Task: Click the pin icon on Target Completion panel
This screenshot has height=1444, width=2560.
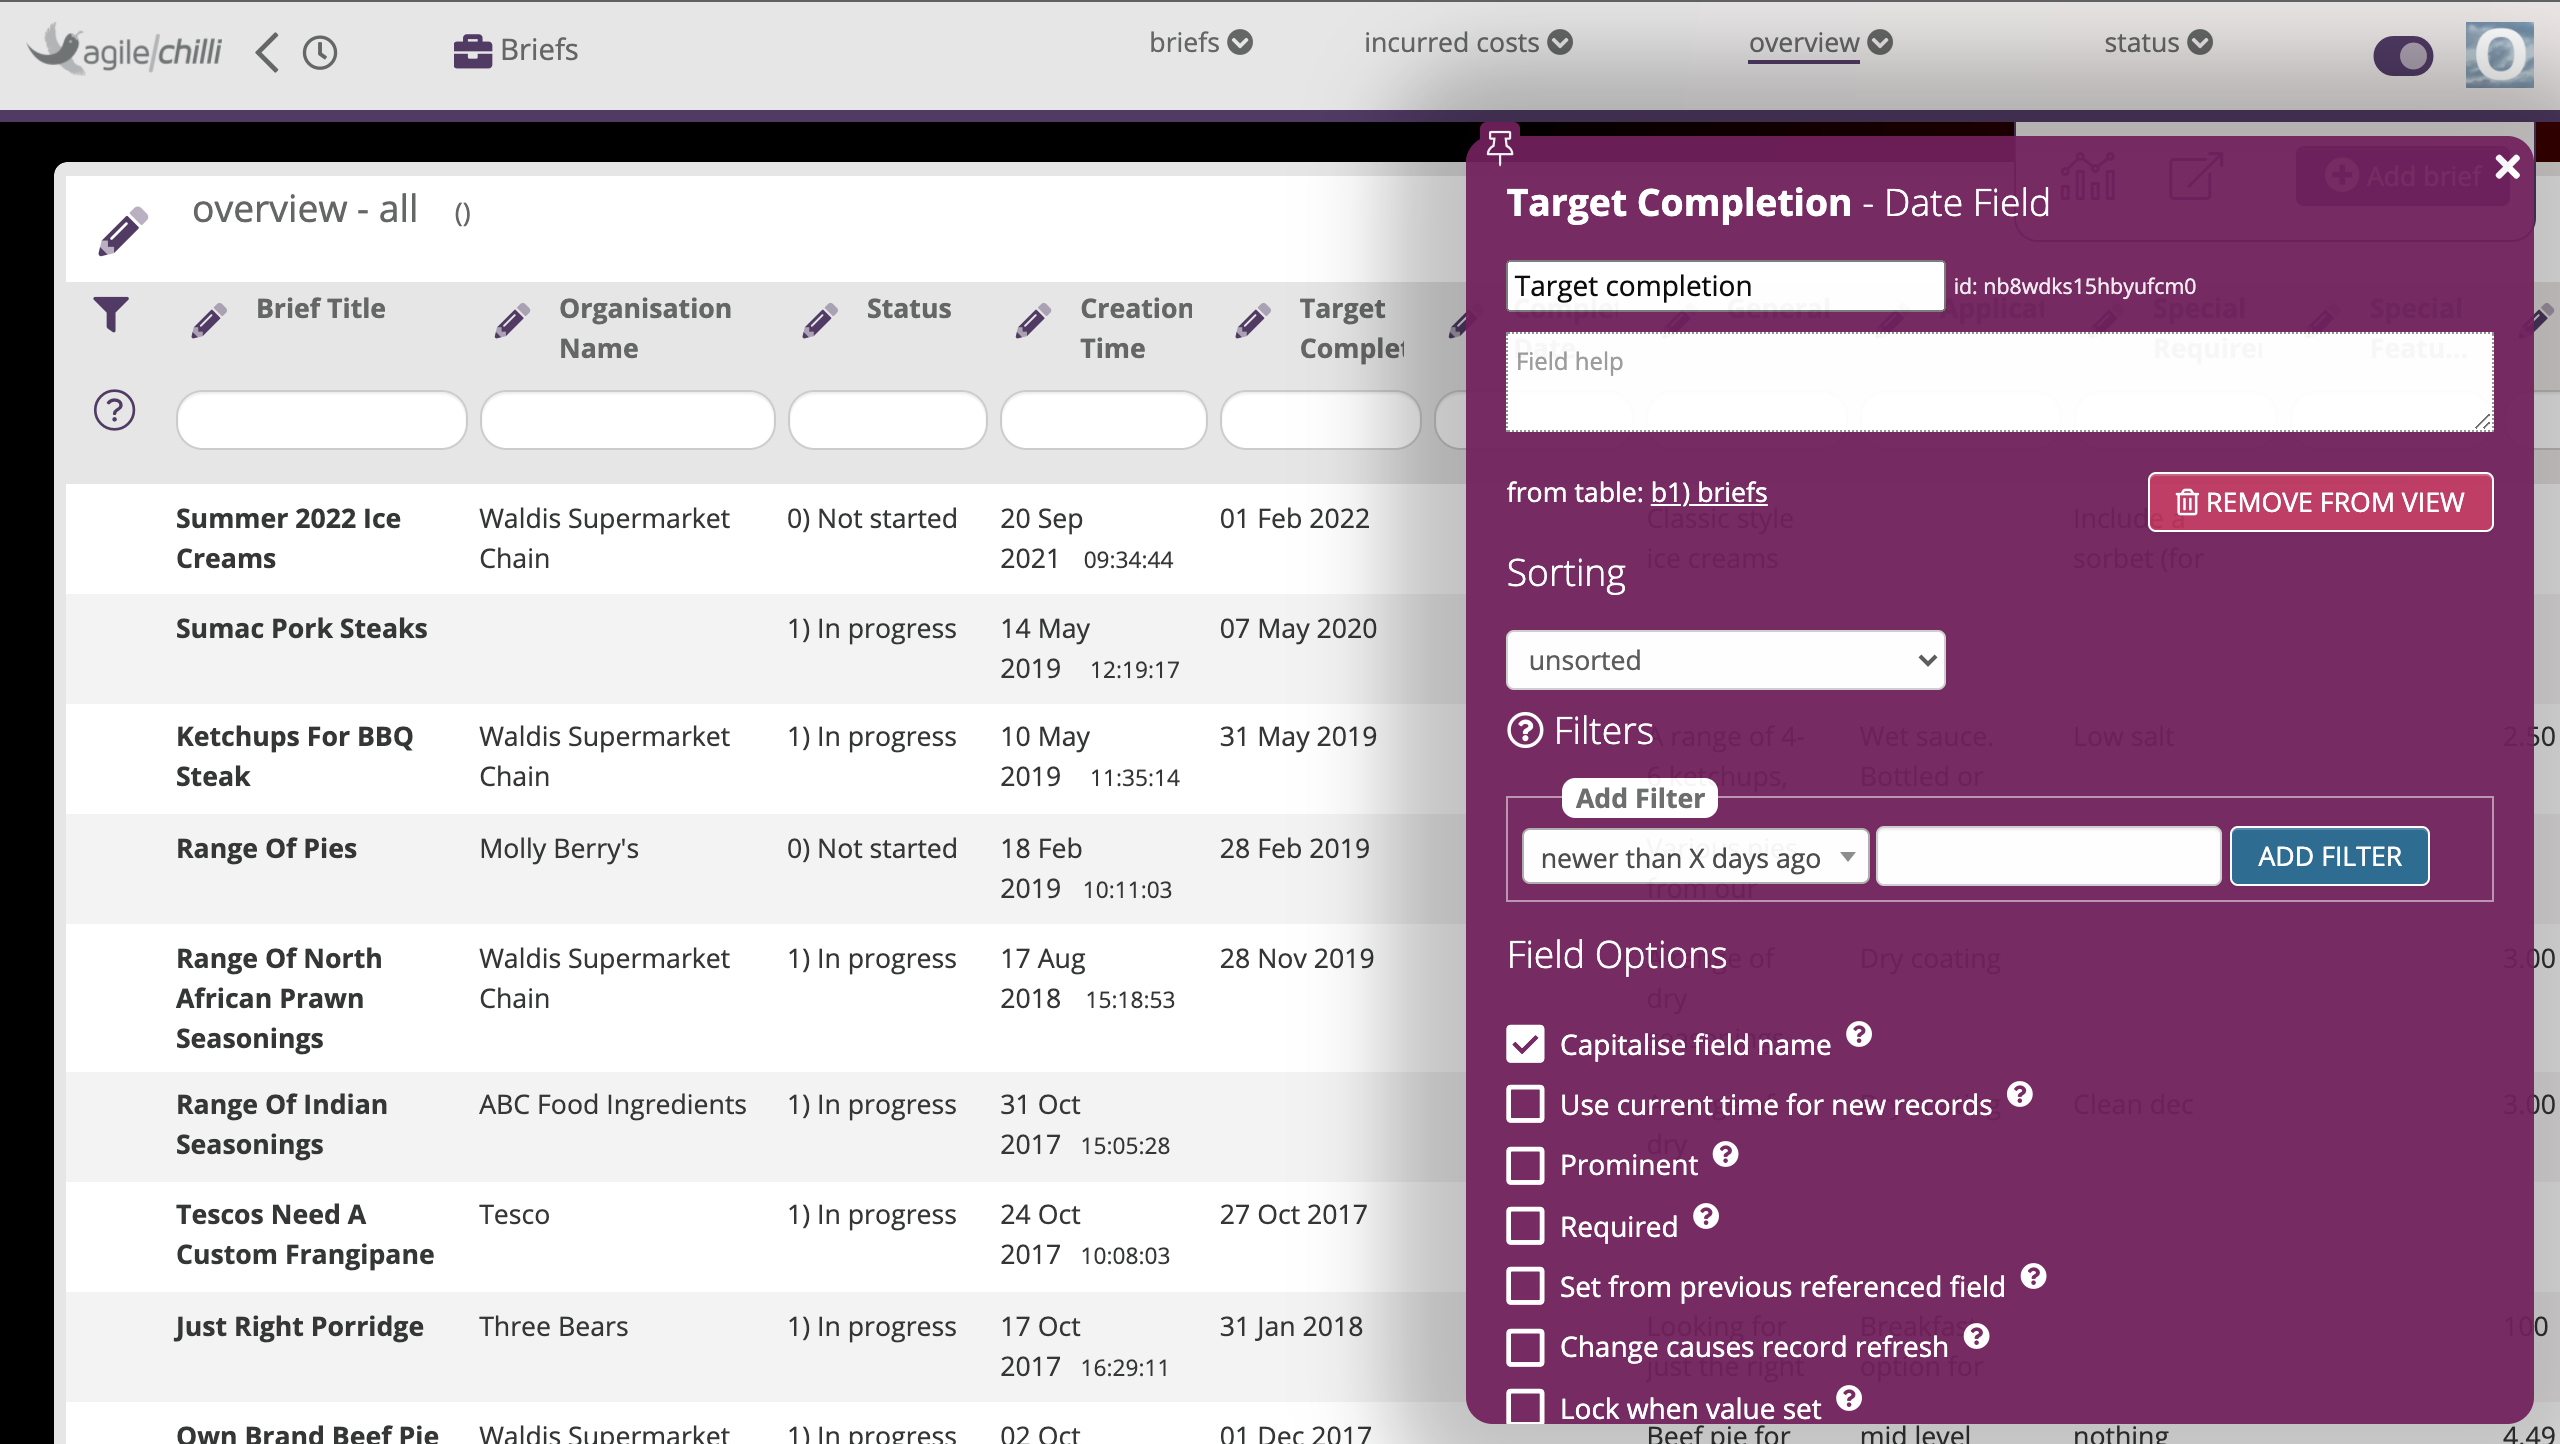Action: pos(1499,146)
